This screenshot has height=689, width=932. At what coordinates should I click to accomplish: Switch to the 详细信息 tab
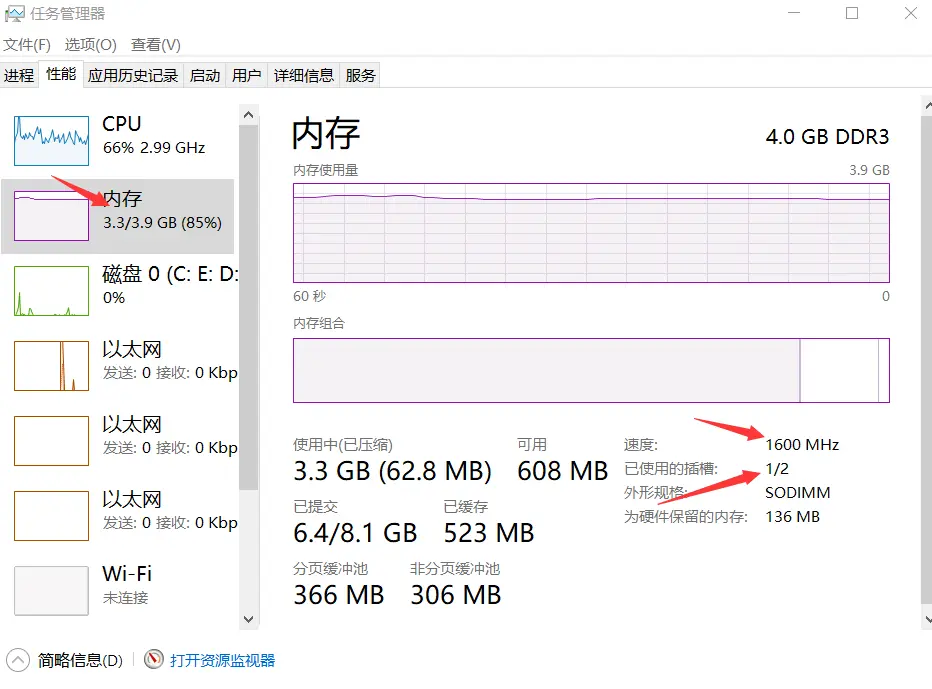pyautogui.click(x=304, y=75)
